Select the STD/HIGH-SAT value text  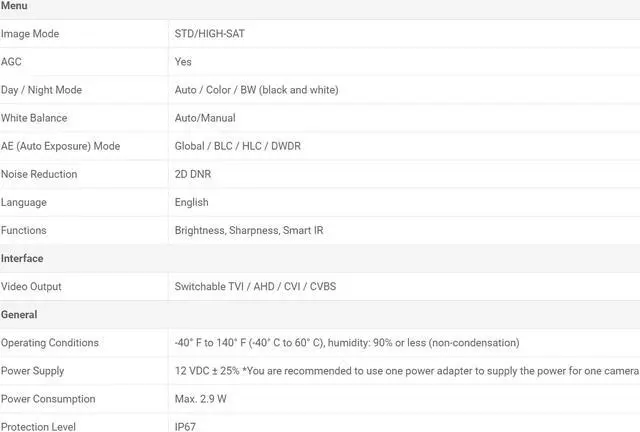click(x=209, y=34)
